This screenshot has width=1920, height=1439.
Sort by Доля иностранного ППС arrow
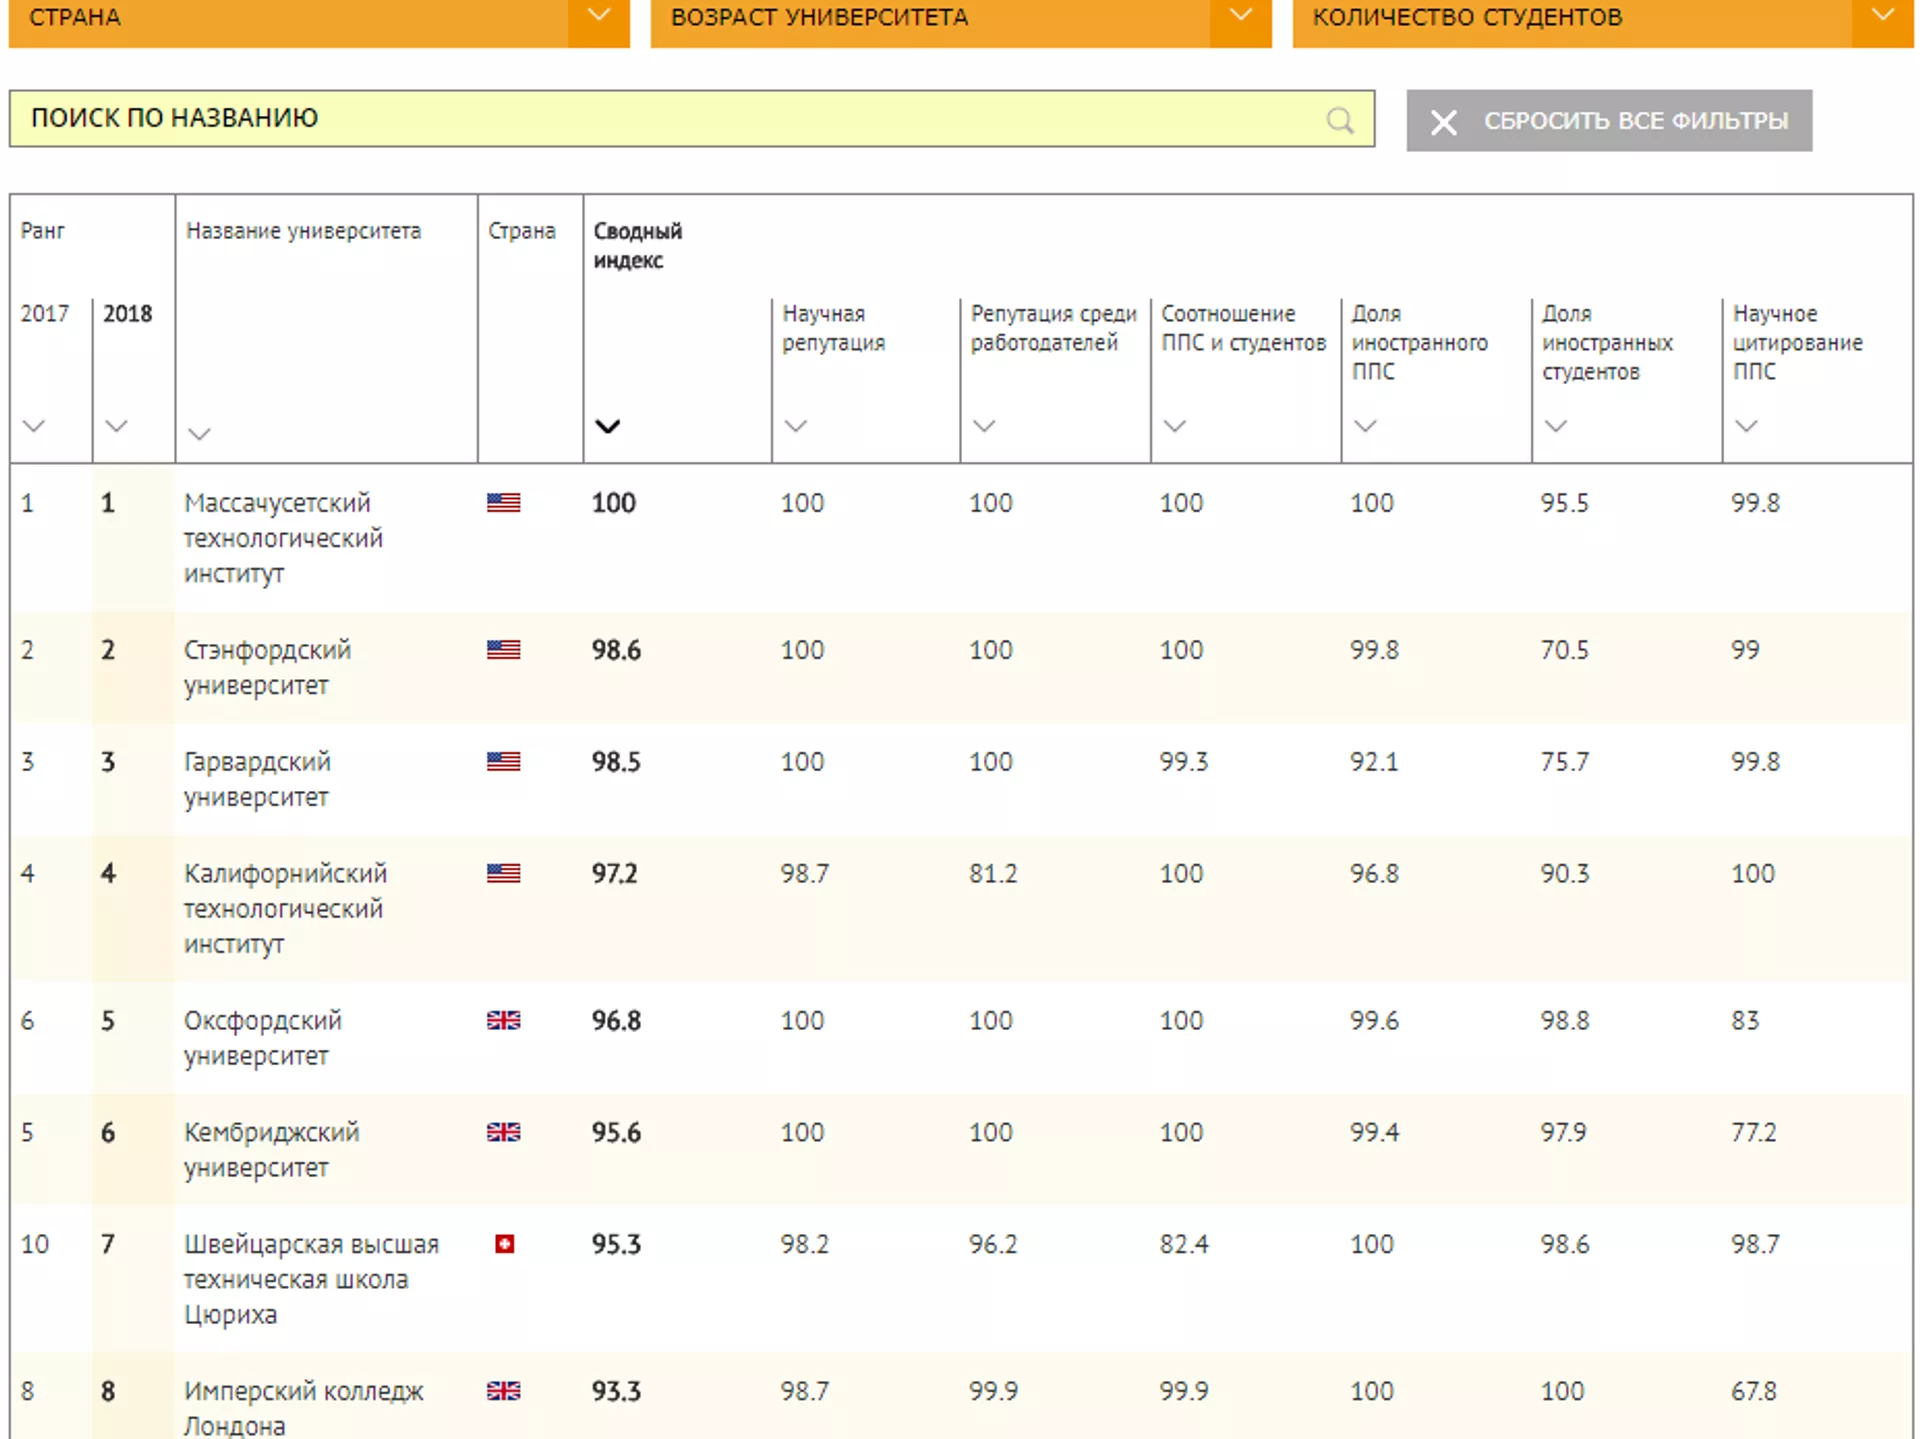click(1366, 426)
